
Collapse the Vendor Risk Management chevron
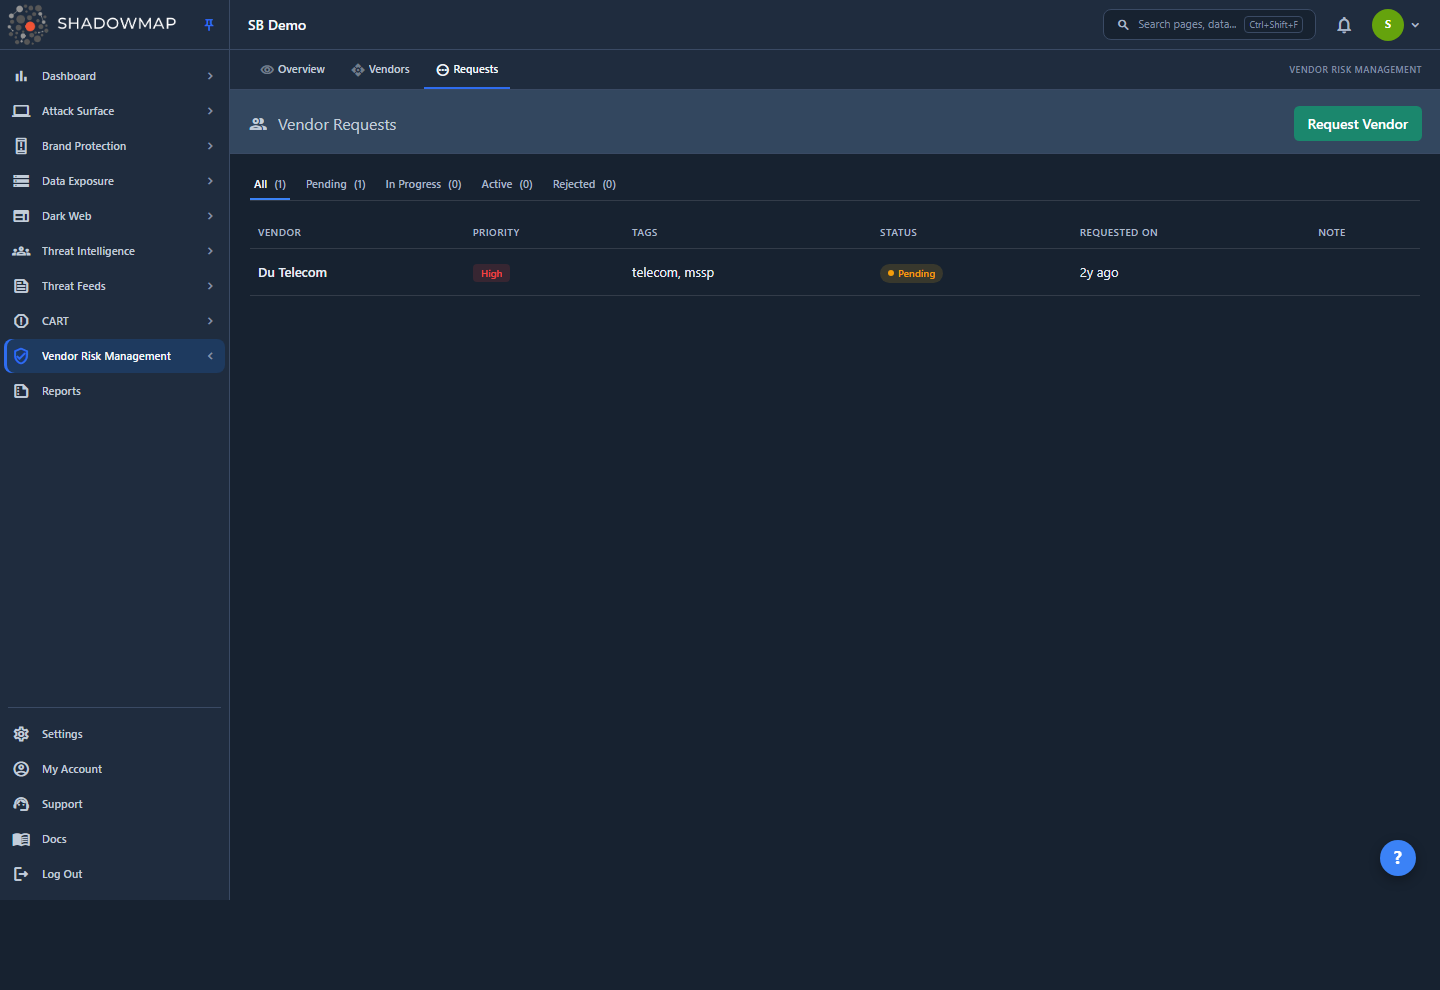210,356
